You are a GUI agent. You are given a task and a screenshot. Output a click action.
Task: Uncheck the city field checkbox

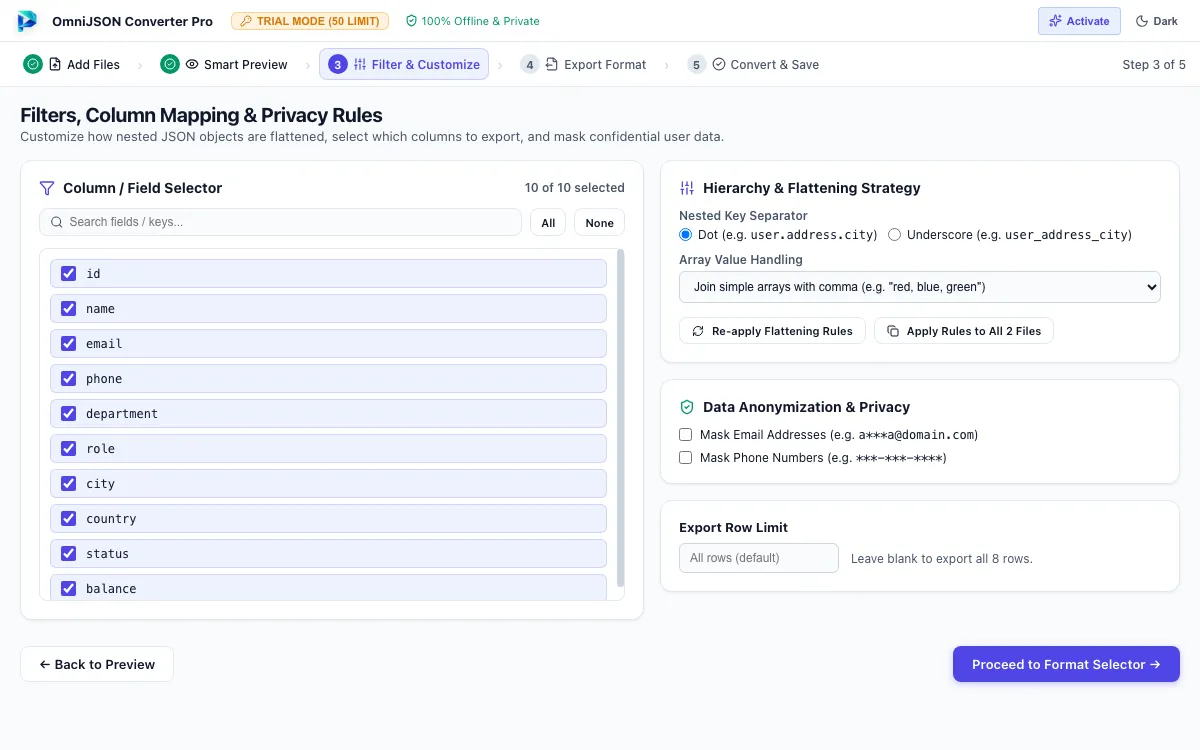click(x=69, y=483)
